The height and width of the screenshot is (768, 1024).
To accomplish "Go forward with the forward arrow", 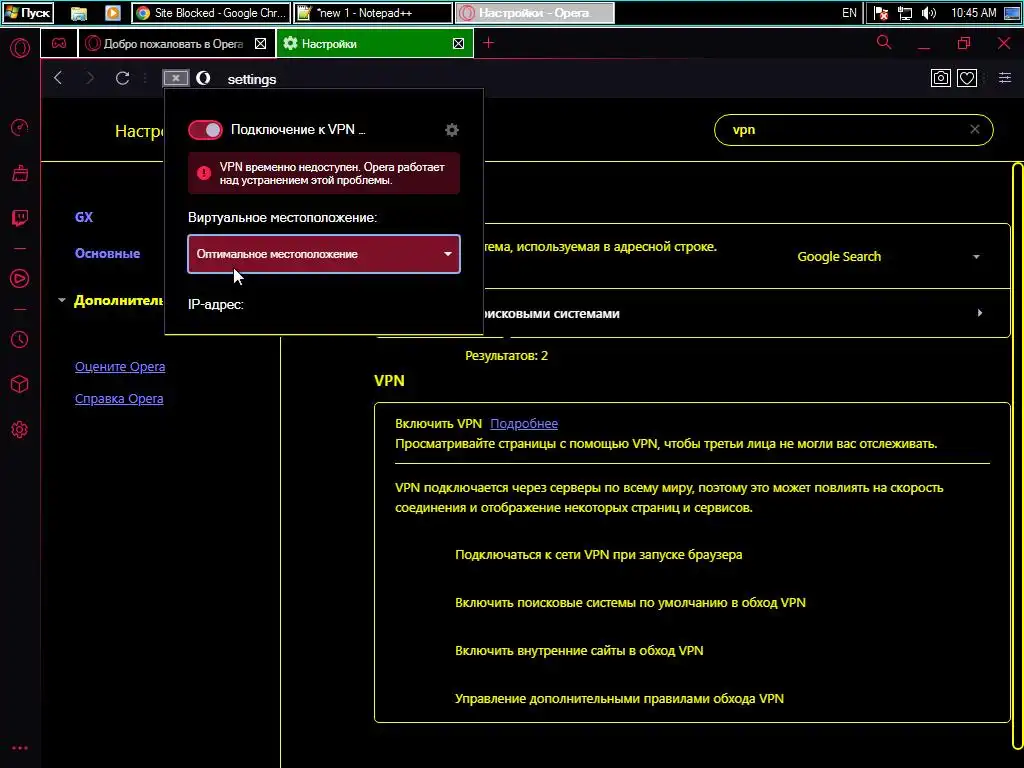I will point(89,78).
